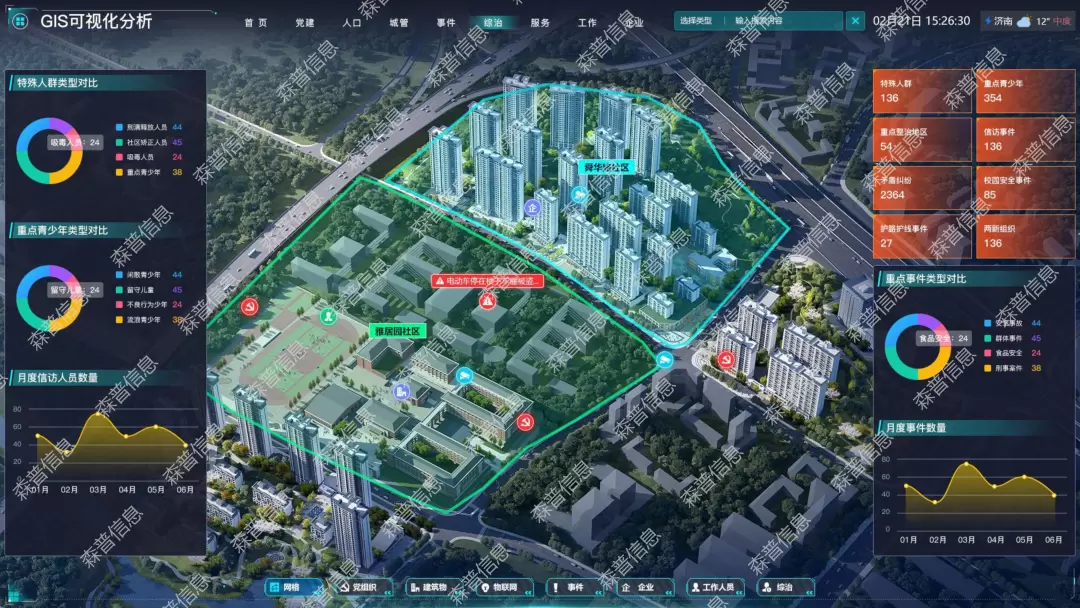The width and height of the screenshot is (1080, 608).
Task: Select the purple enterprise marker near towers
Action: pos(533,208)
